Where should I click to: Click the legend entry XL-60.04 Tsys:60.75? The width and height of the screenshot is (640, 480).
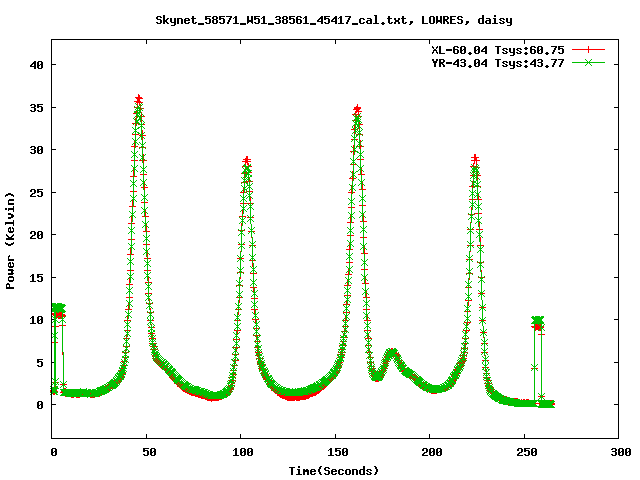coord(498,50)
